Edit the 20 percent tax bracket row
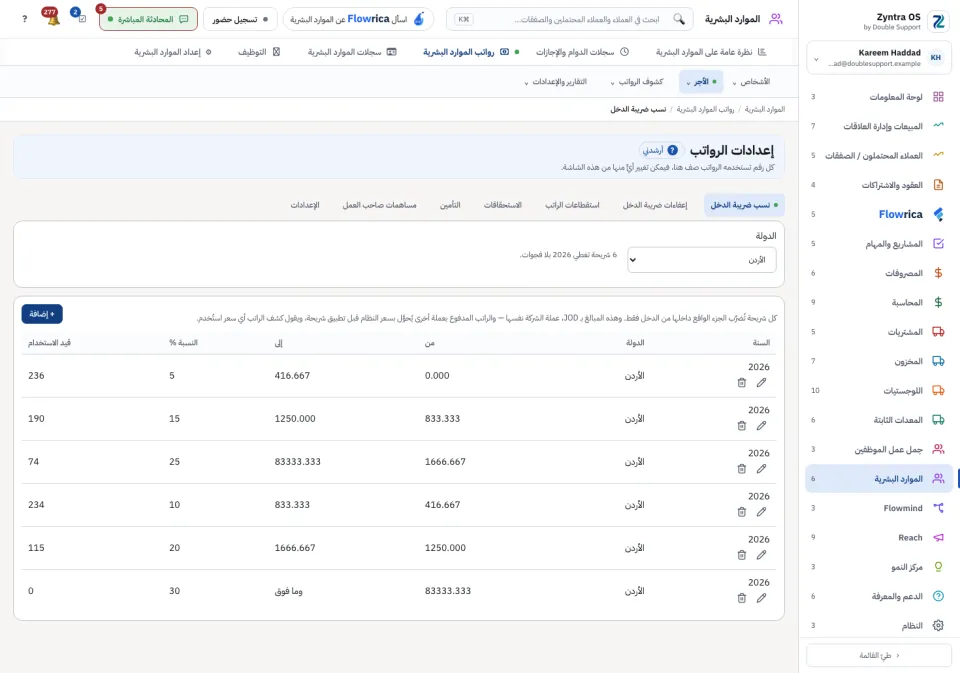The width and height of the screenshot is (960, 673). tap(761, 555)
